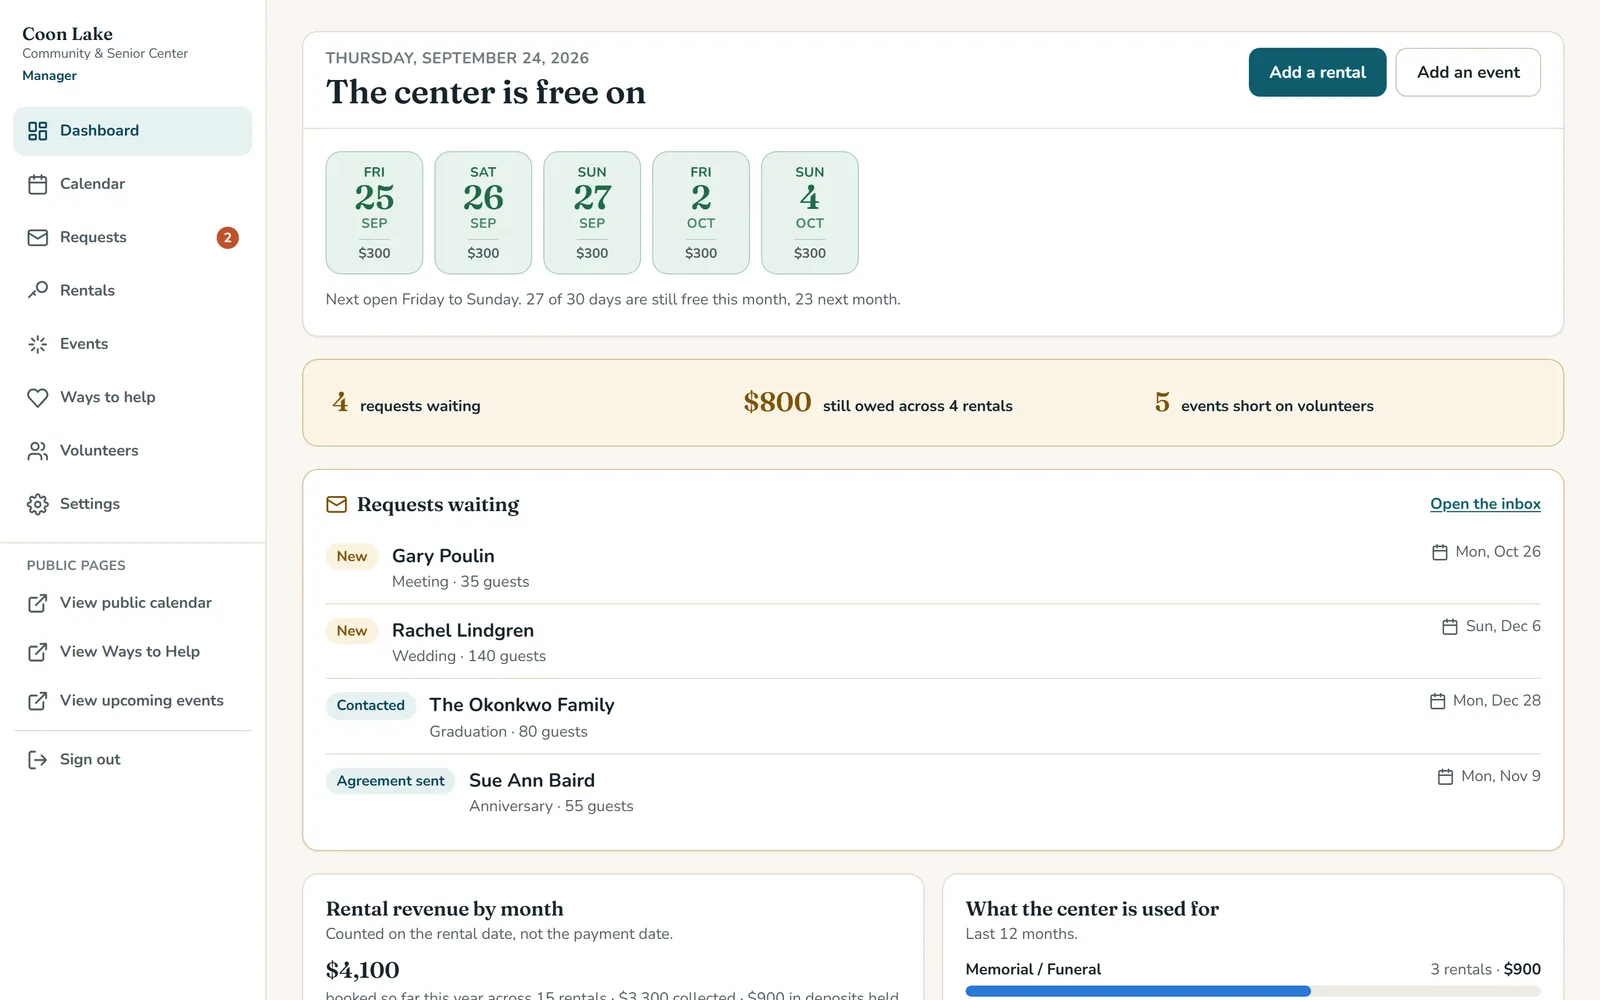Image resolution: width=1600 pixels, height=1000 pixels.
Task: Go to Rentals in the sidebar
Action: [x=132, y=290]
